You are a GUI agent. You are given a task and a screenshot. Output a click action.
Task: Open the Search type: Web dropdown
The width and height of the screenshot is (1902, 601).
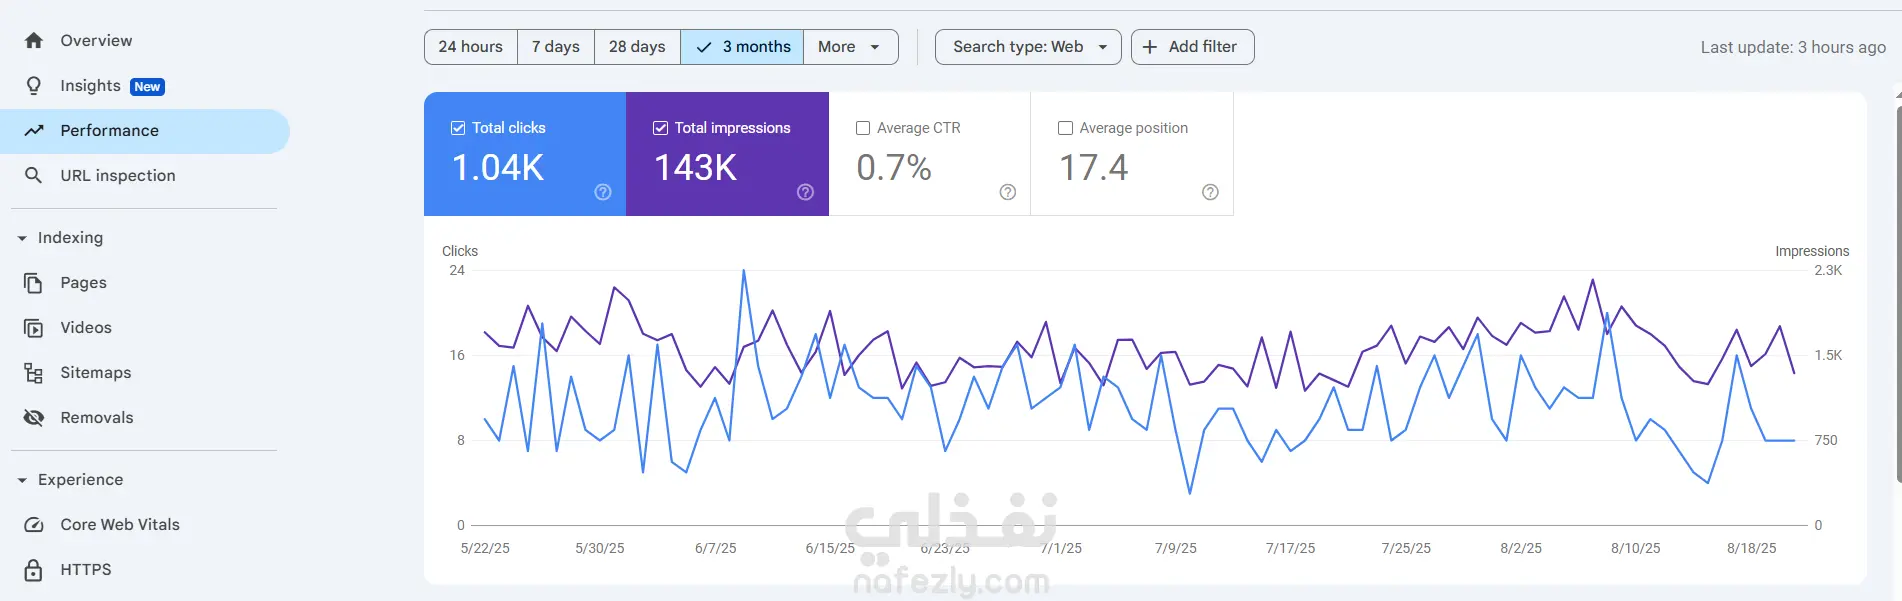tap(1028, 47)
